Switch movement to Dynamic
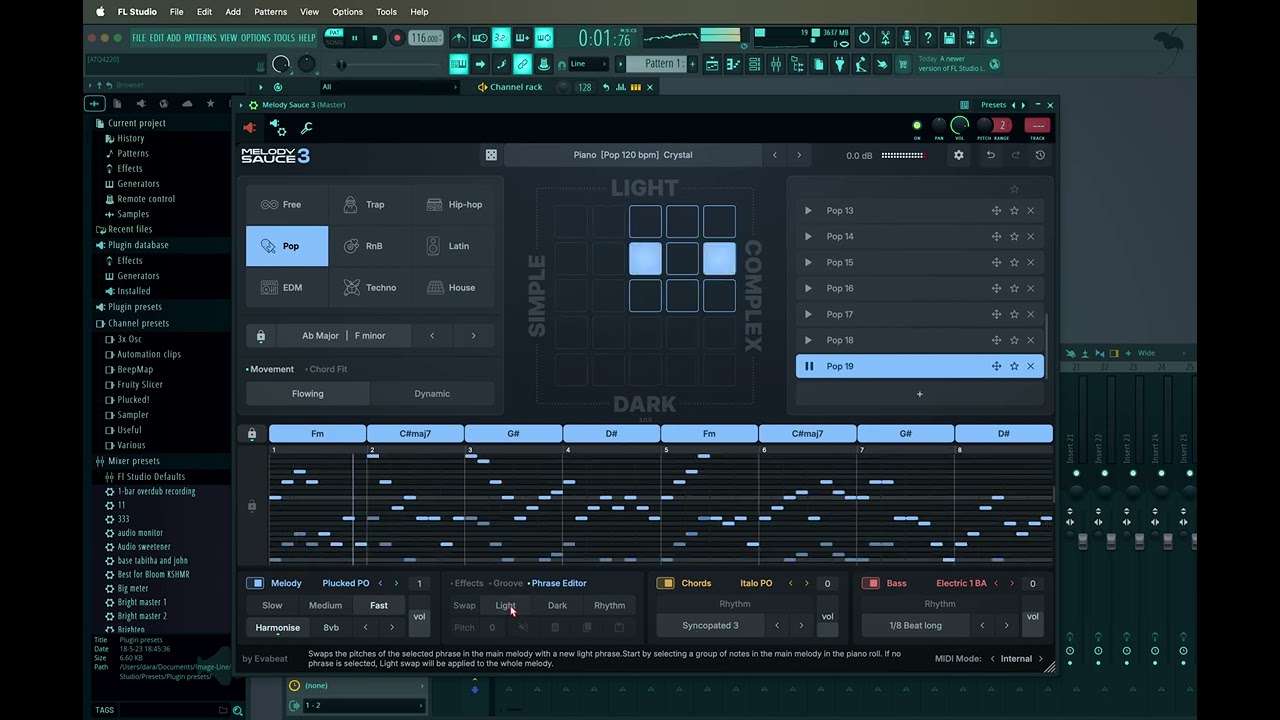The width and height of the screenshot is (1280, 720). [x=432, y=393]
